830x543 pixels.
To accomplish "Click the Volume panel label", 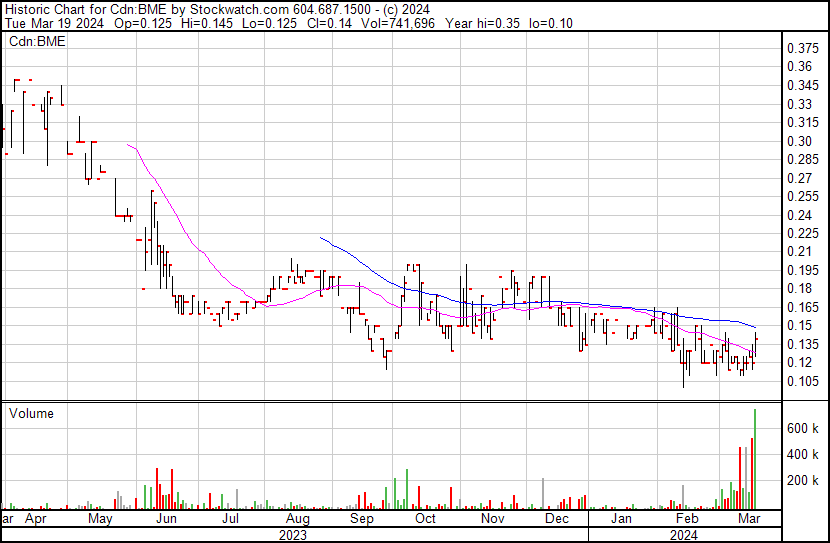I will pyautogui.click(x=31, y=413).
